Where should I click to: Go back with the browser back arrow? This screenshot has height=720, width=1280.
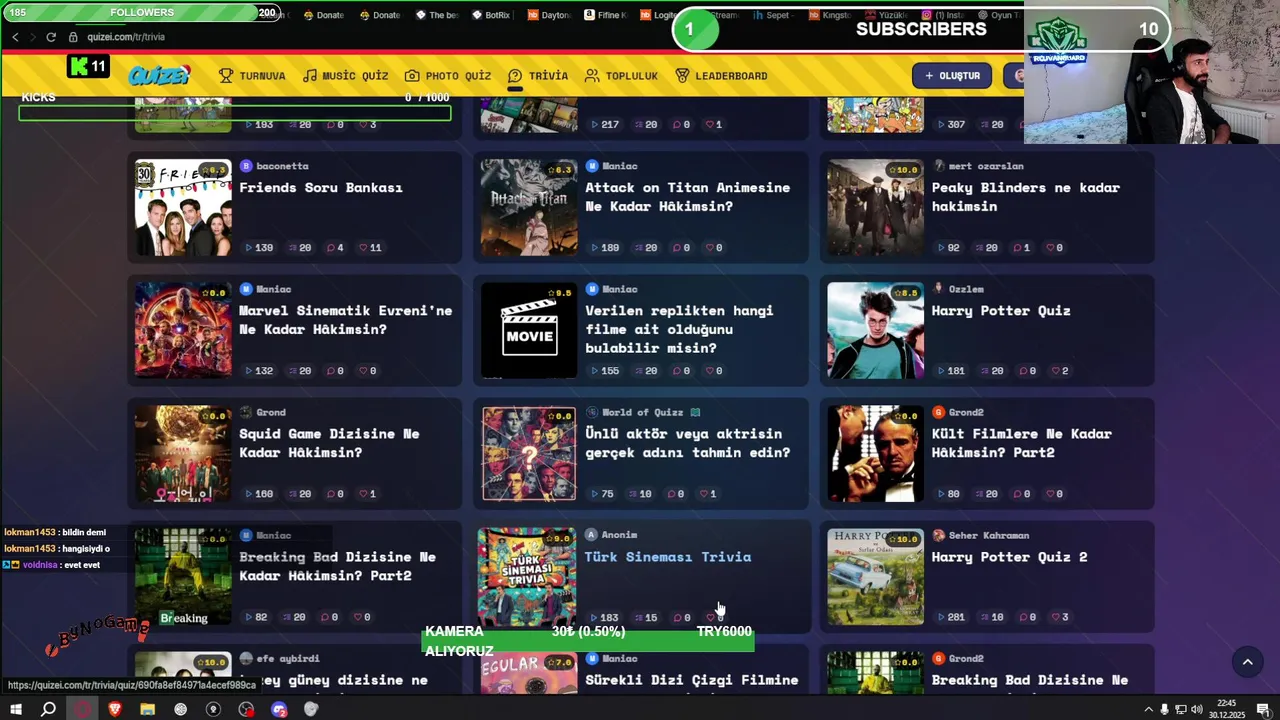[15, 37]
